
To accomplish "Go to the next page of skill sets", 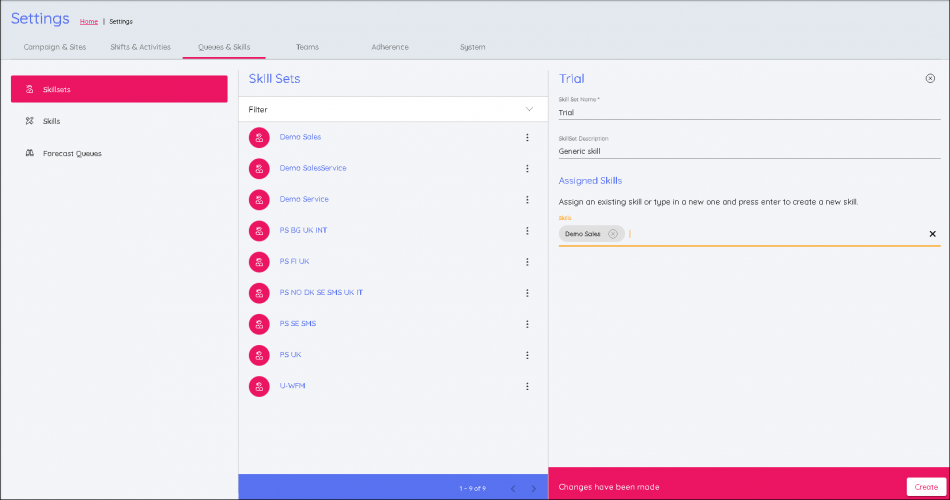I will click(x=534, y=488).
